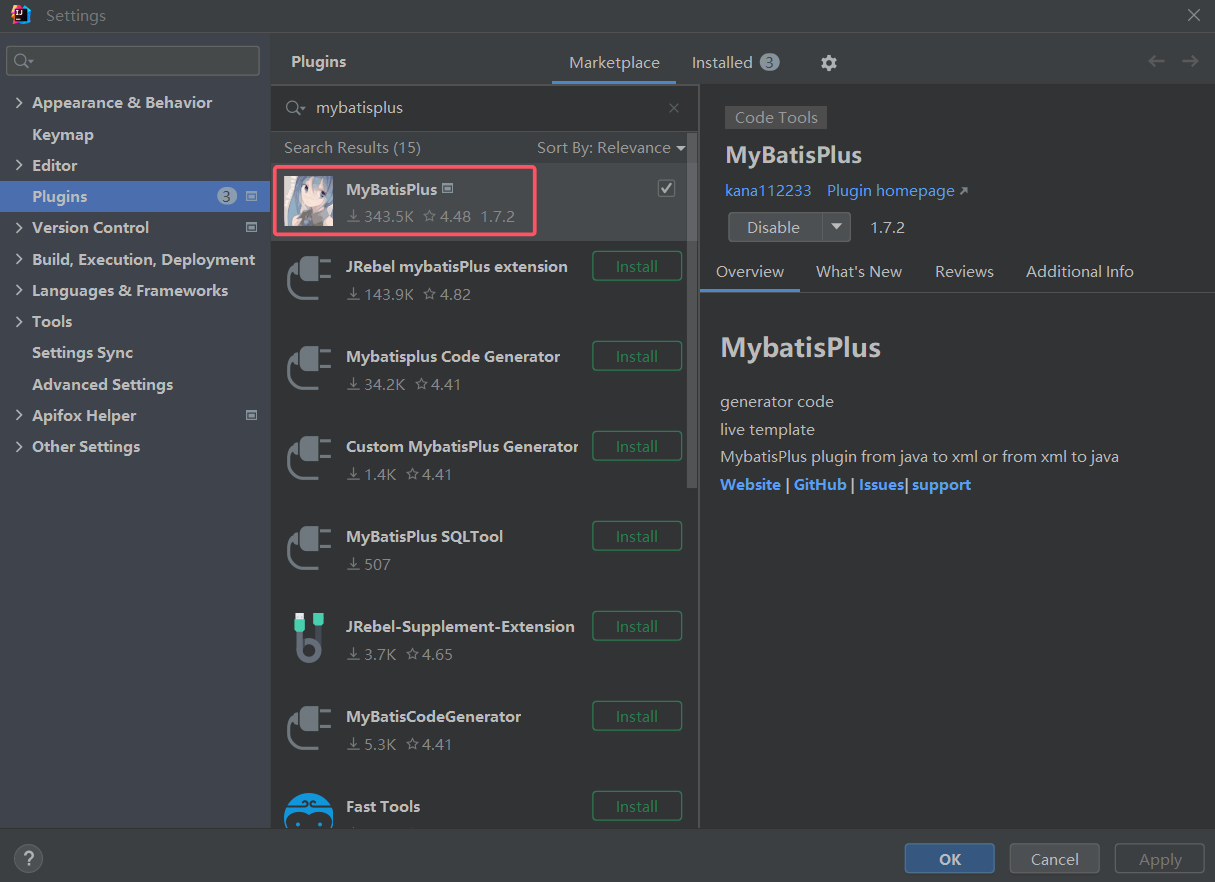Expand Languages & Frameworks node
Image resolution: width=1215 pixels, height=882 pixels.
[x=19, y=290]
